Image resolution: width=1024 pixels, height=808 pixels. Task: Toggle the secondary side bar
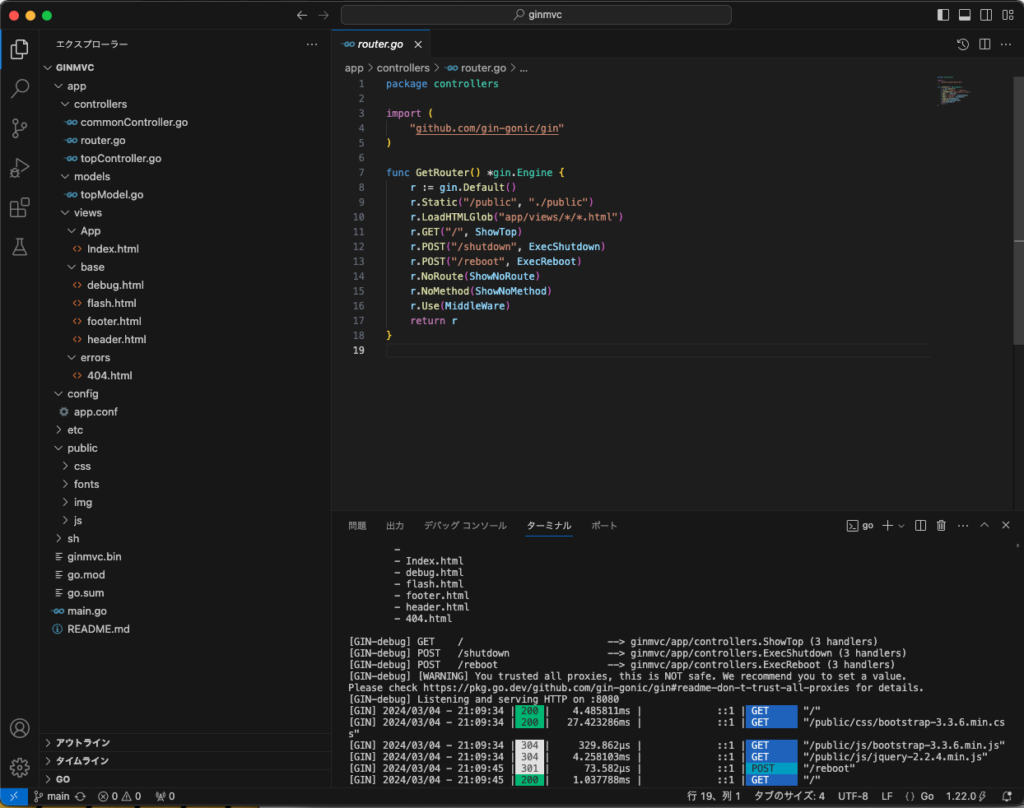[985, 14]
